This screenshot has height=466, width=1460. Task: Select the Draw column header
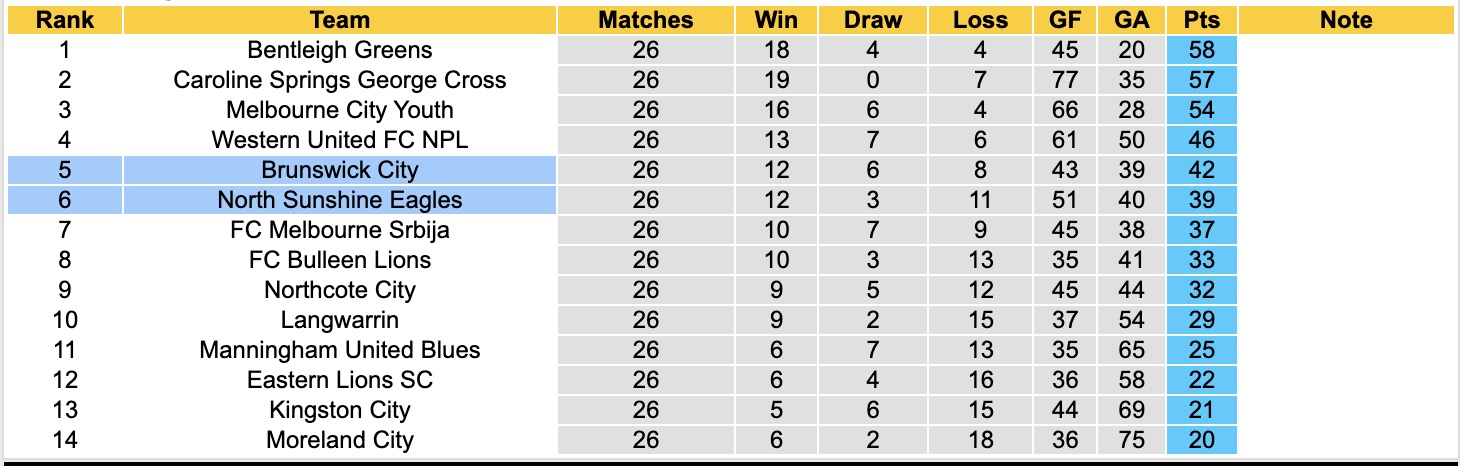tap(872, 20)
